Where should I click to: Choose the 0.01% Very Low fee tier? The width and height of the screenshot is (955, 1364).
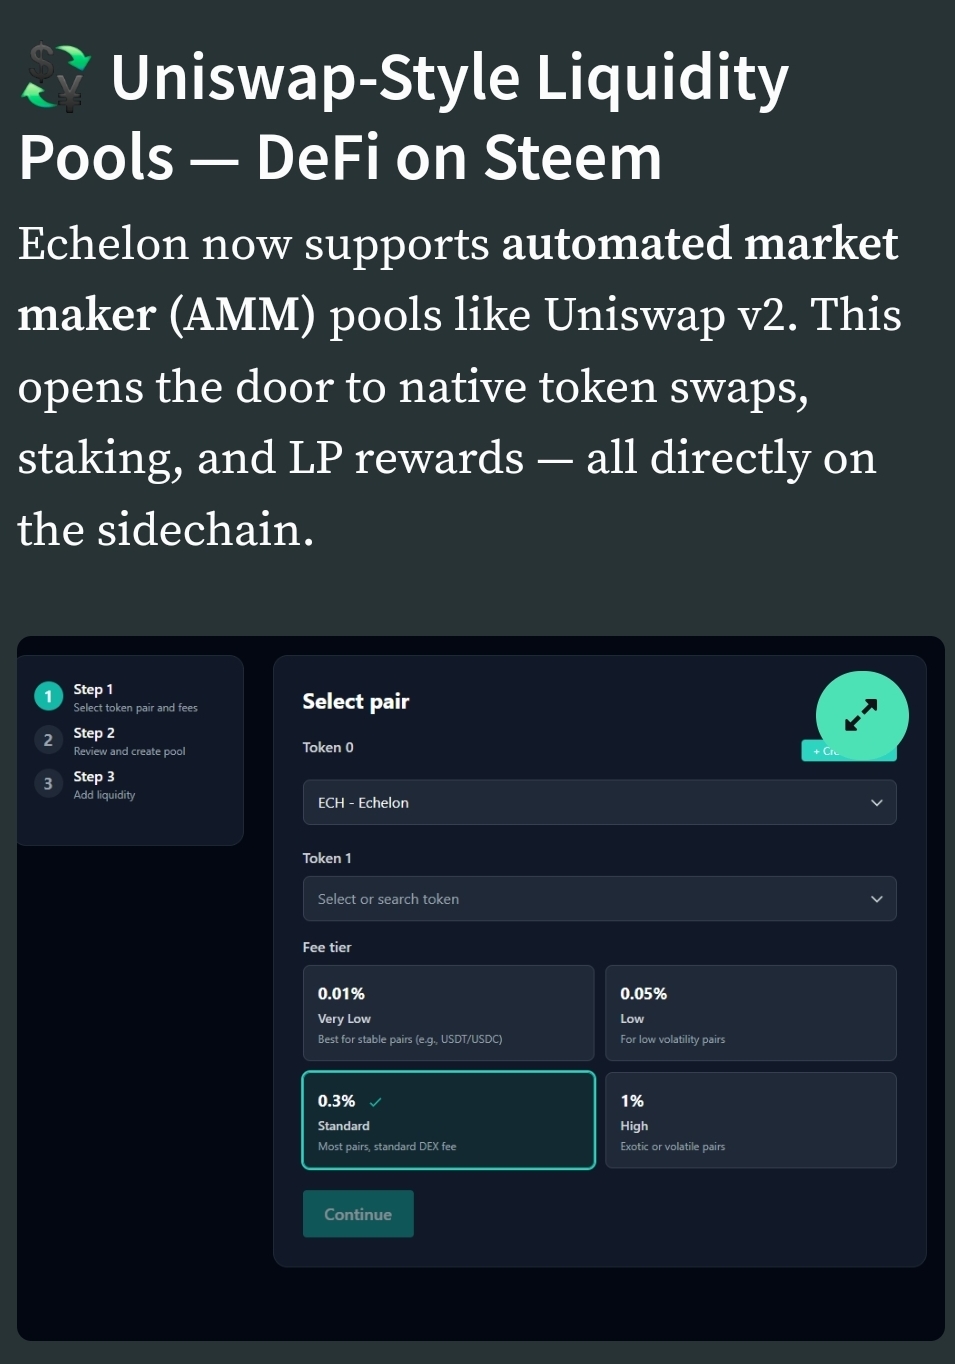click(x=448, y=1013)
